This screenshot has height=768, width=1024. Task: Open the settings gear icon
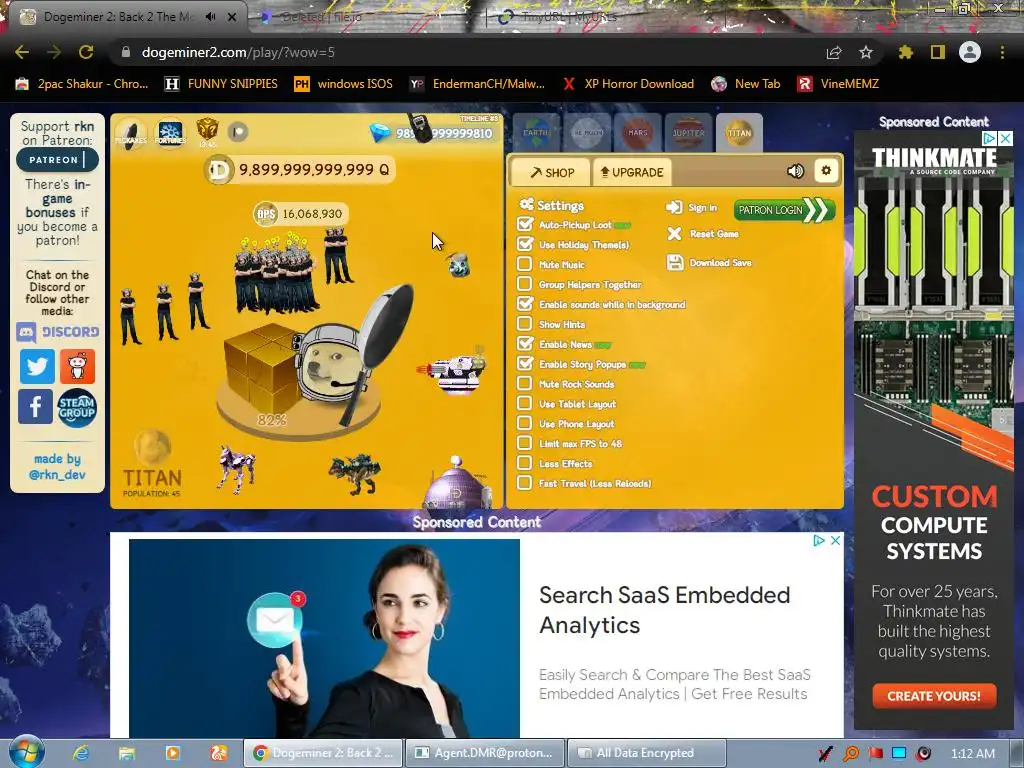coord(826,171)
